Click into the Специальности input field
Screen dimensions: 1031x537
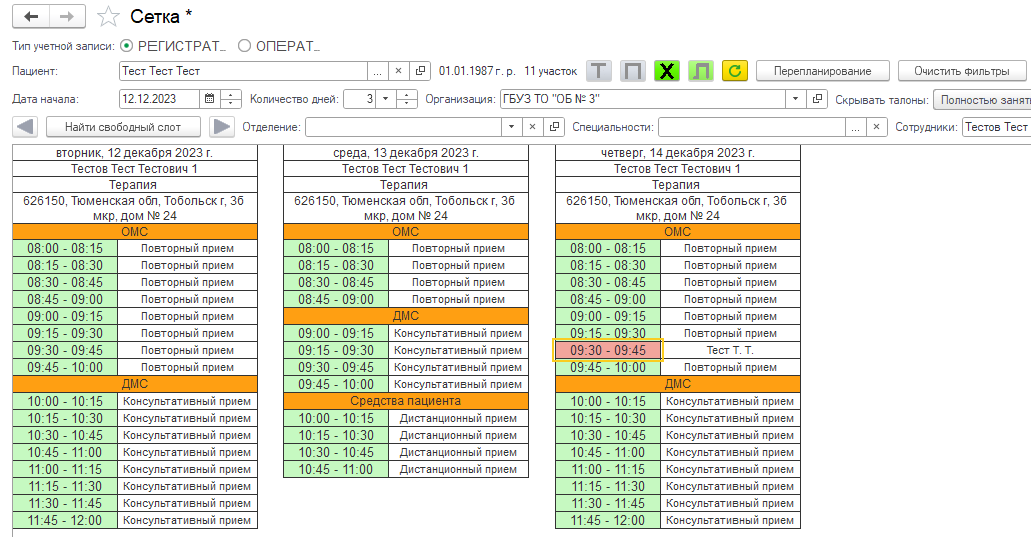pos(750,127)
